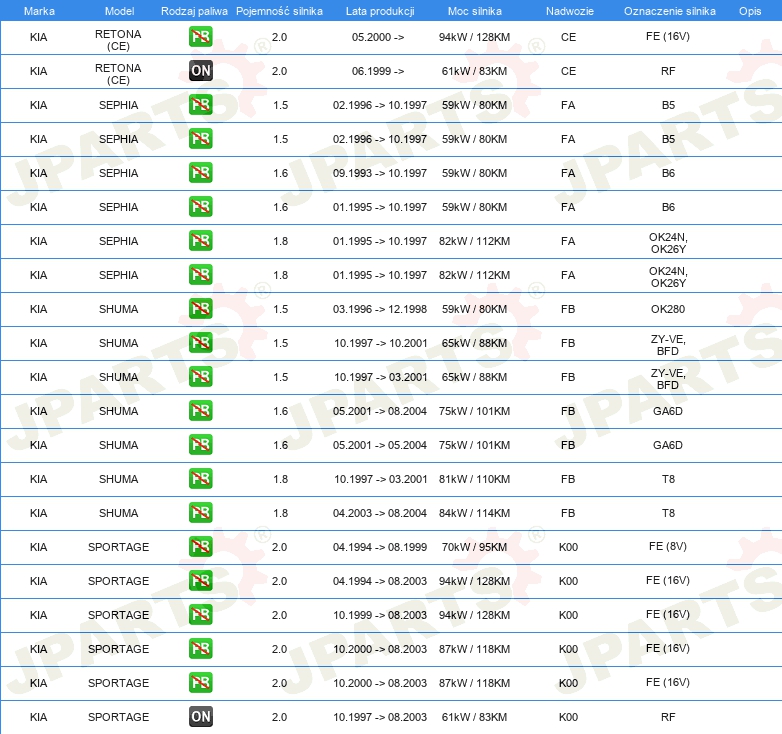Select the petrol icon in the SEPHIA 1.6 01.1995 row
This screenshot has width=782, height=734.
(x=200, y=206)
